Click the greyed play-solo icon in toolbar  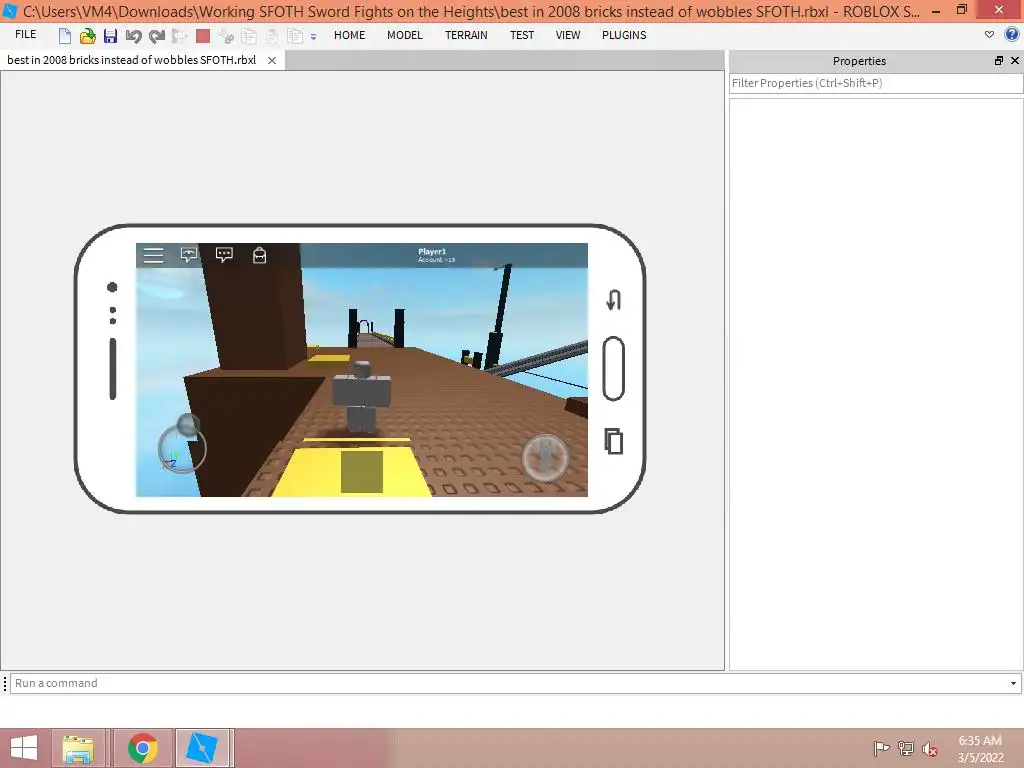pos(180,36)
